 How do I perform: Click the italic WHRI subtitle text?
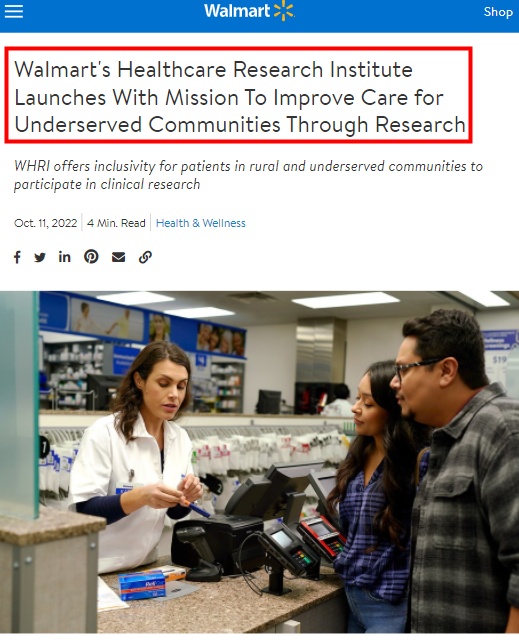tap(248, 175)
